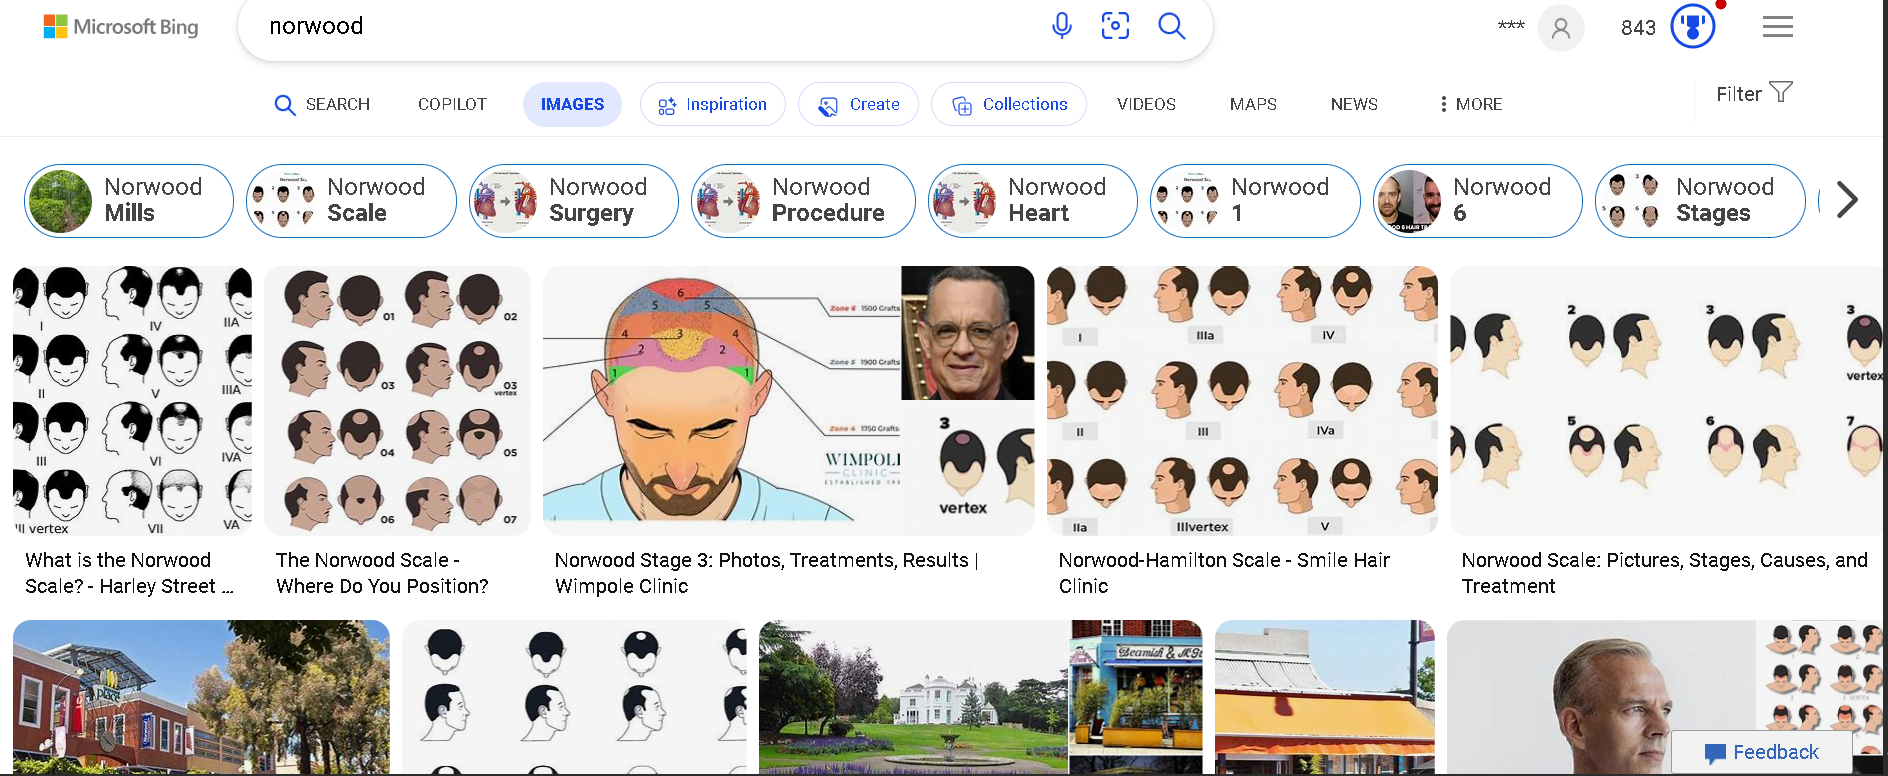
Task: Open the Microsoft Rewards trophy icon
Action: (1692, 27)
